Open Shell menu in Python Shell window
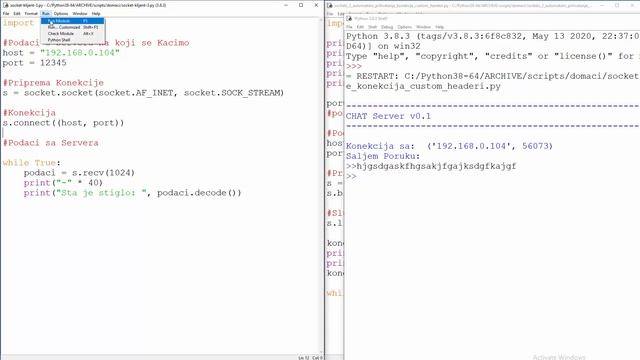 [x=372, y=27]
